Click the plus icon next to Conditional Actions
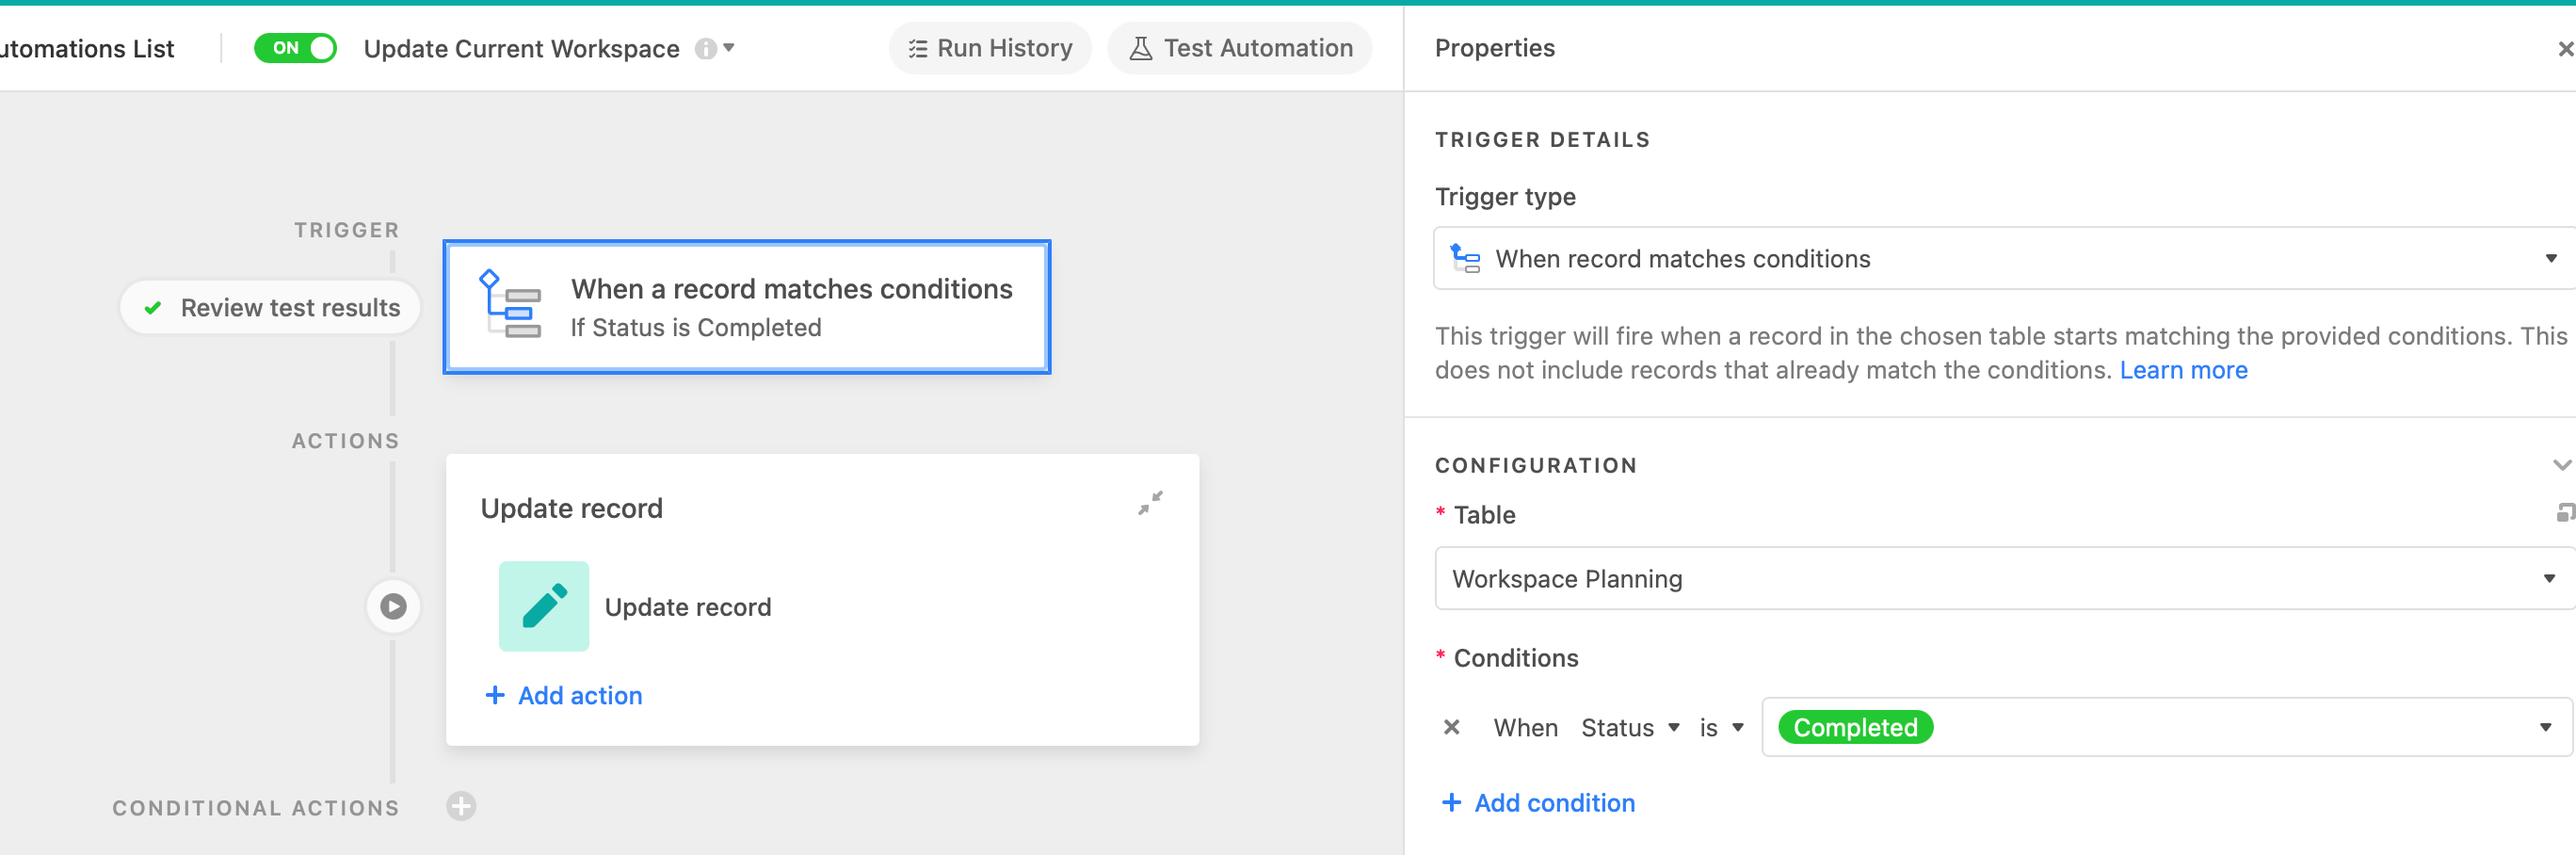Viewport: 2576px width, 855px height. pos(461,806)
